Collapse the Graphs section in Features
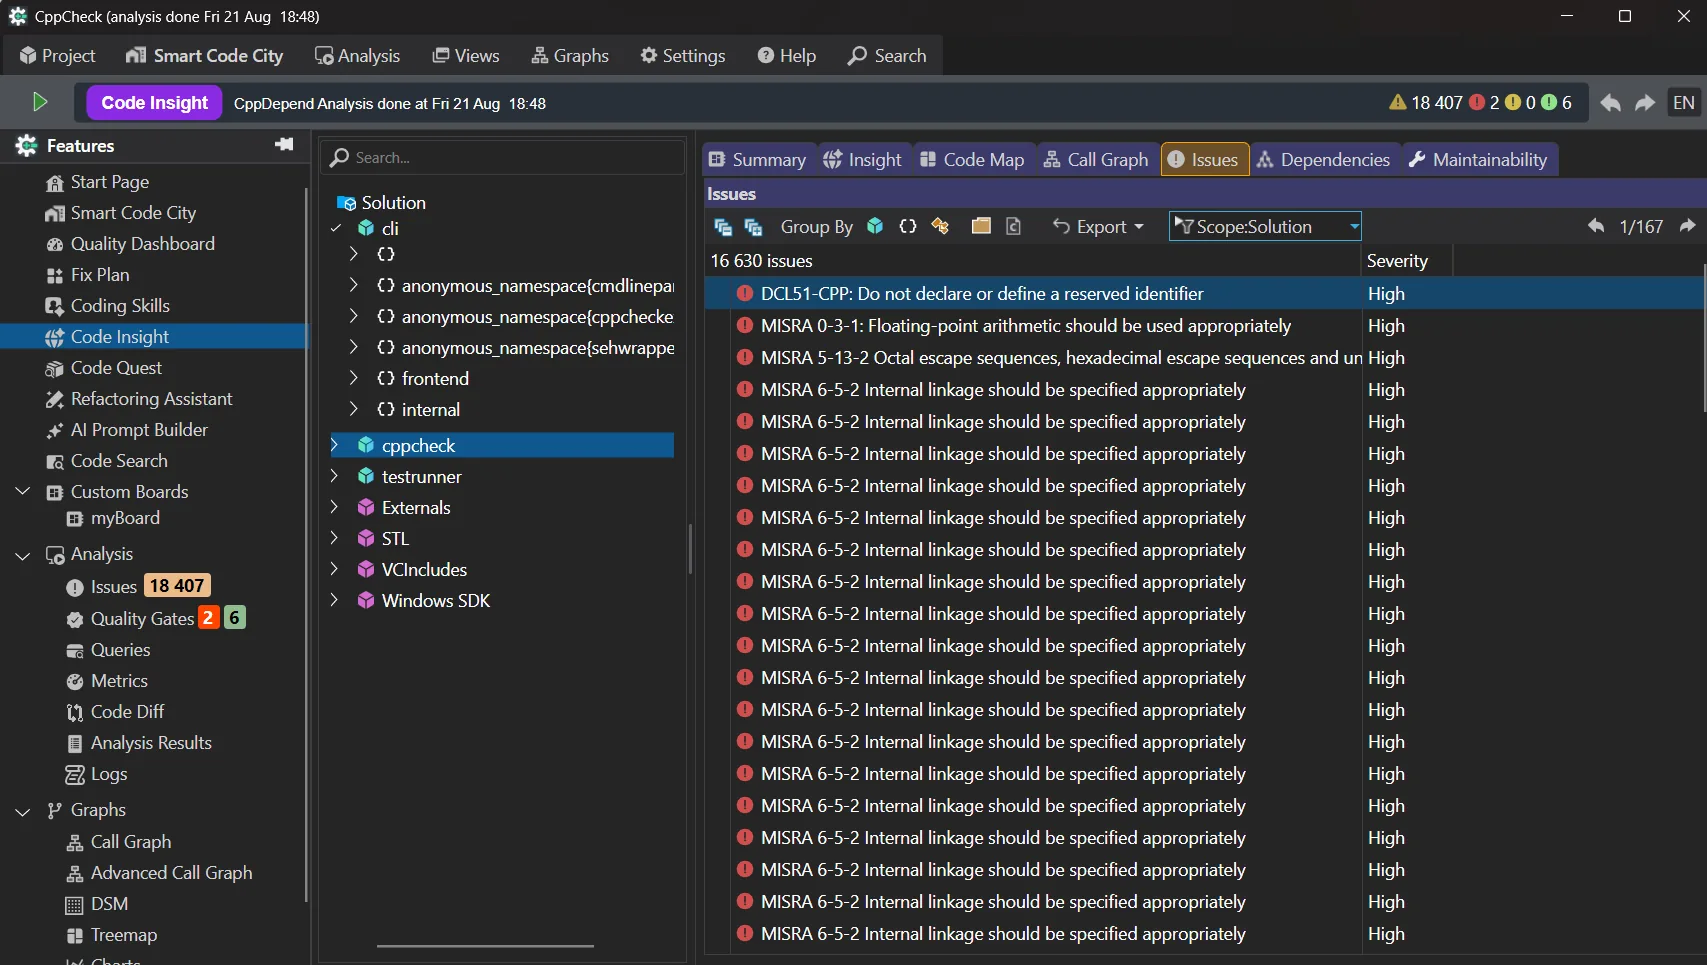 (x=23, y=811)
